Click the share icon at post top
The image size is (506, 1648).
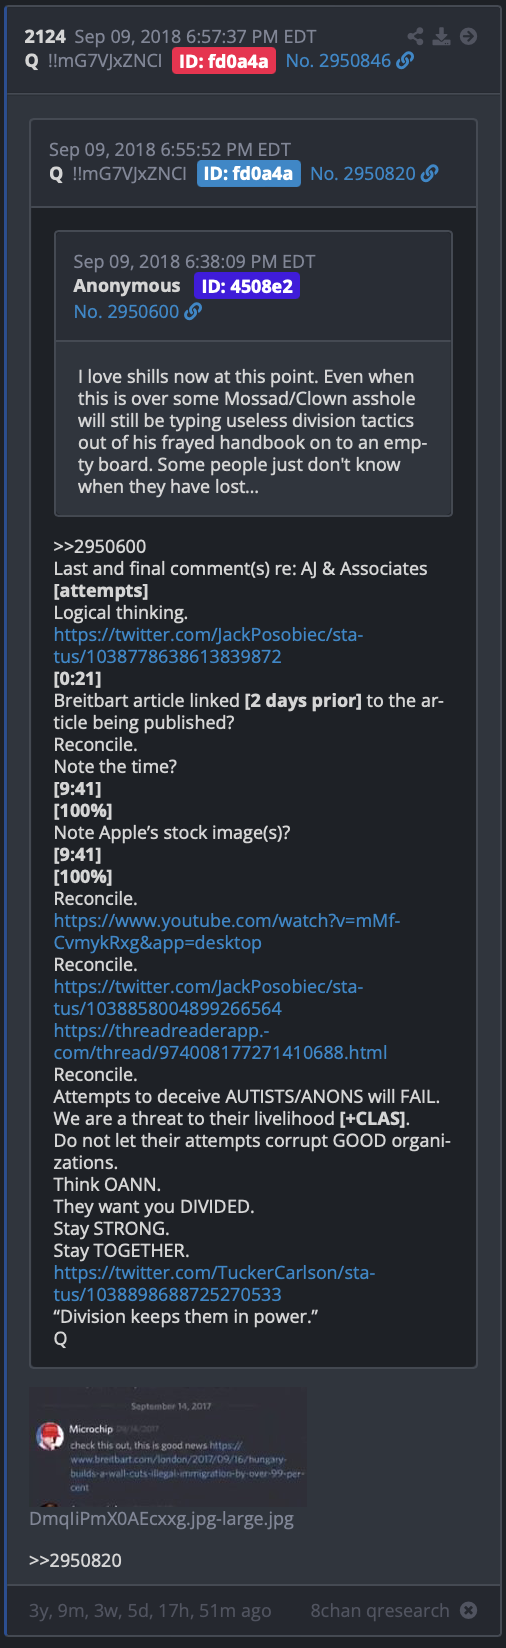[x=415, y=37]
